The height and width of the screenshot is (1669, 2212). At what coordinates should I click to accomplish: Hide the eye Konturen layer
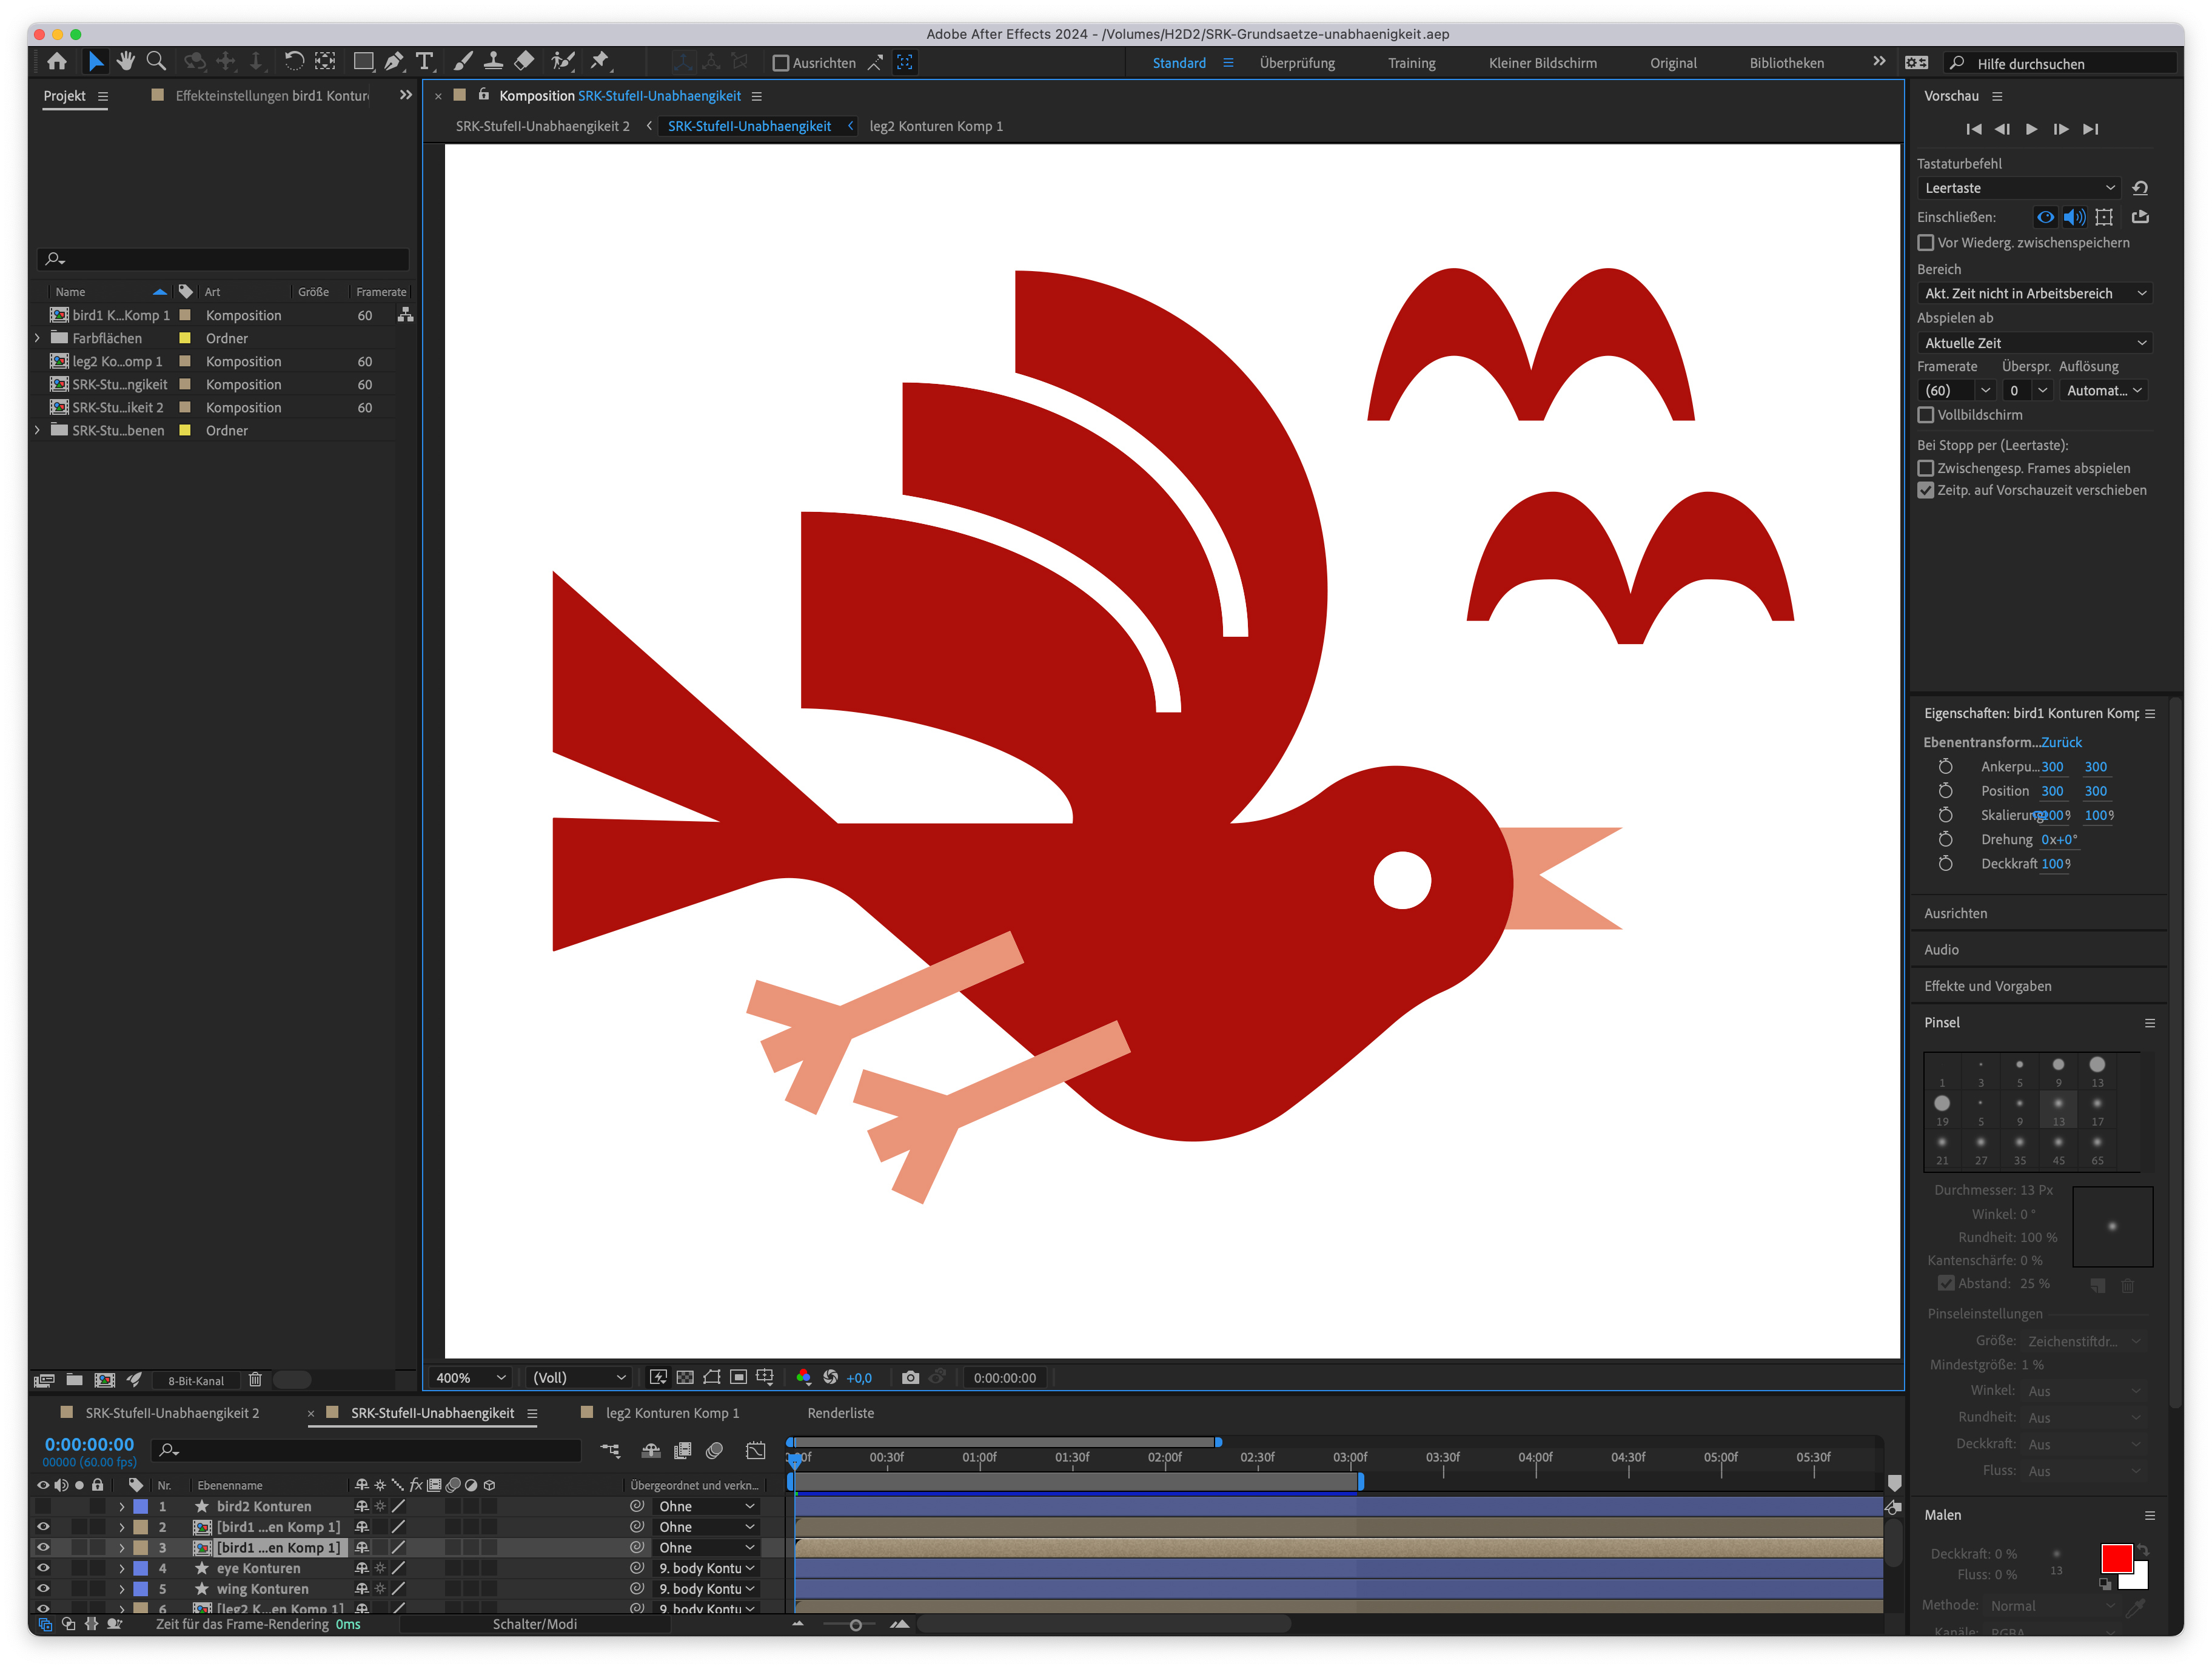[43, 1568]
